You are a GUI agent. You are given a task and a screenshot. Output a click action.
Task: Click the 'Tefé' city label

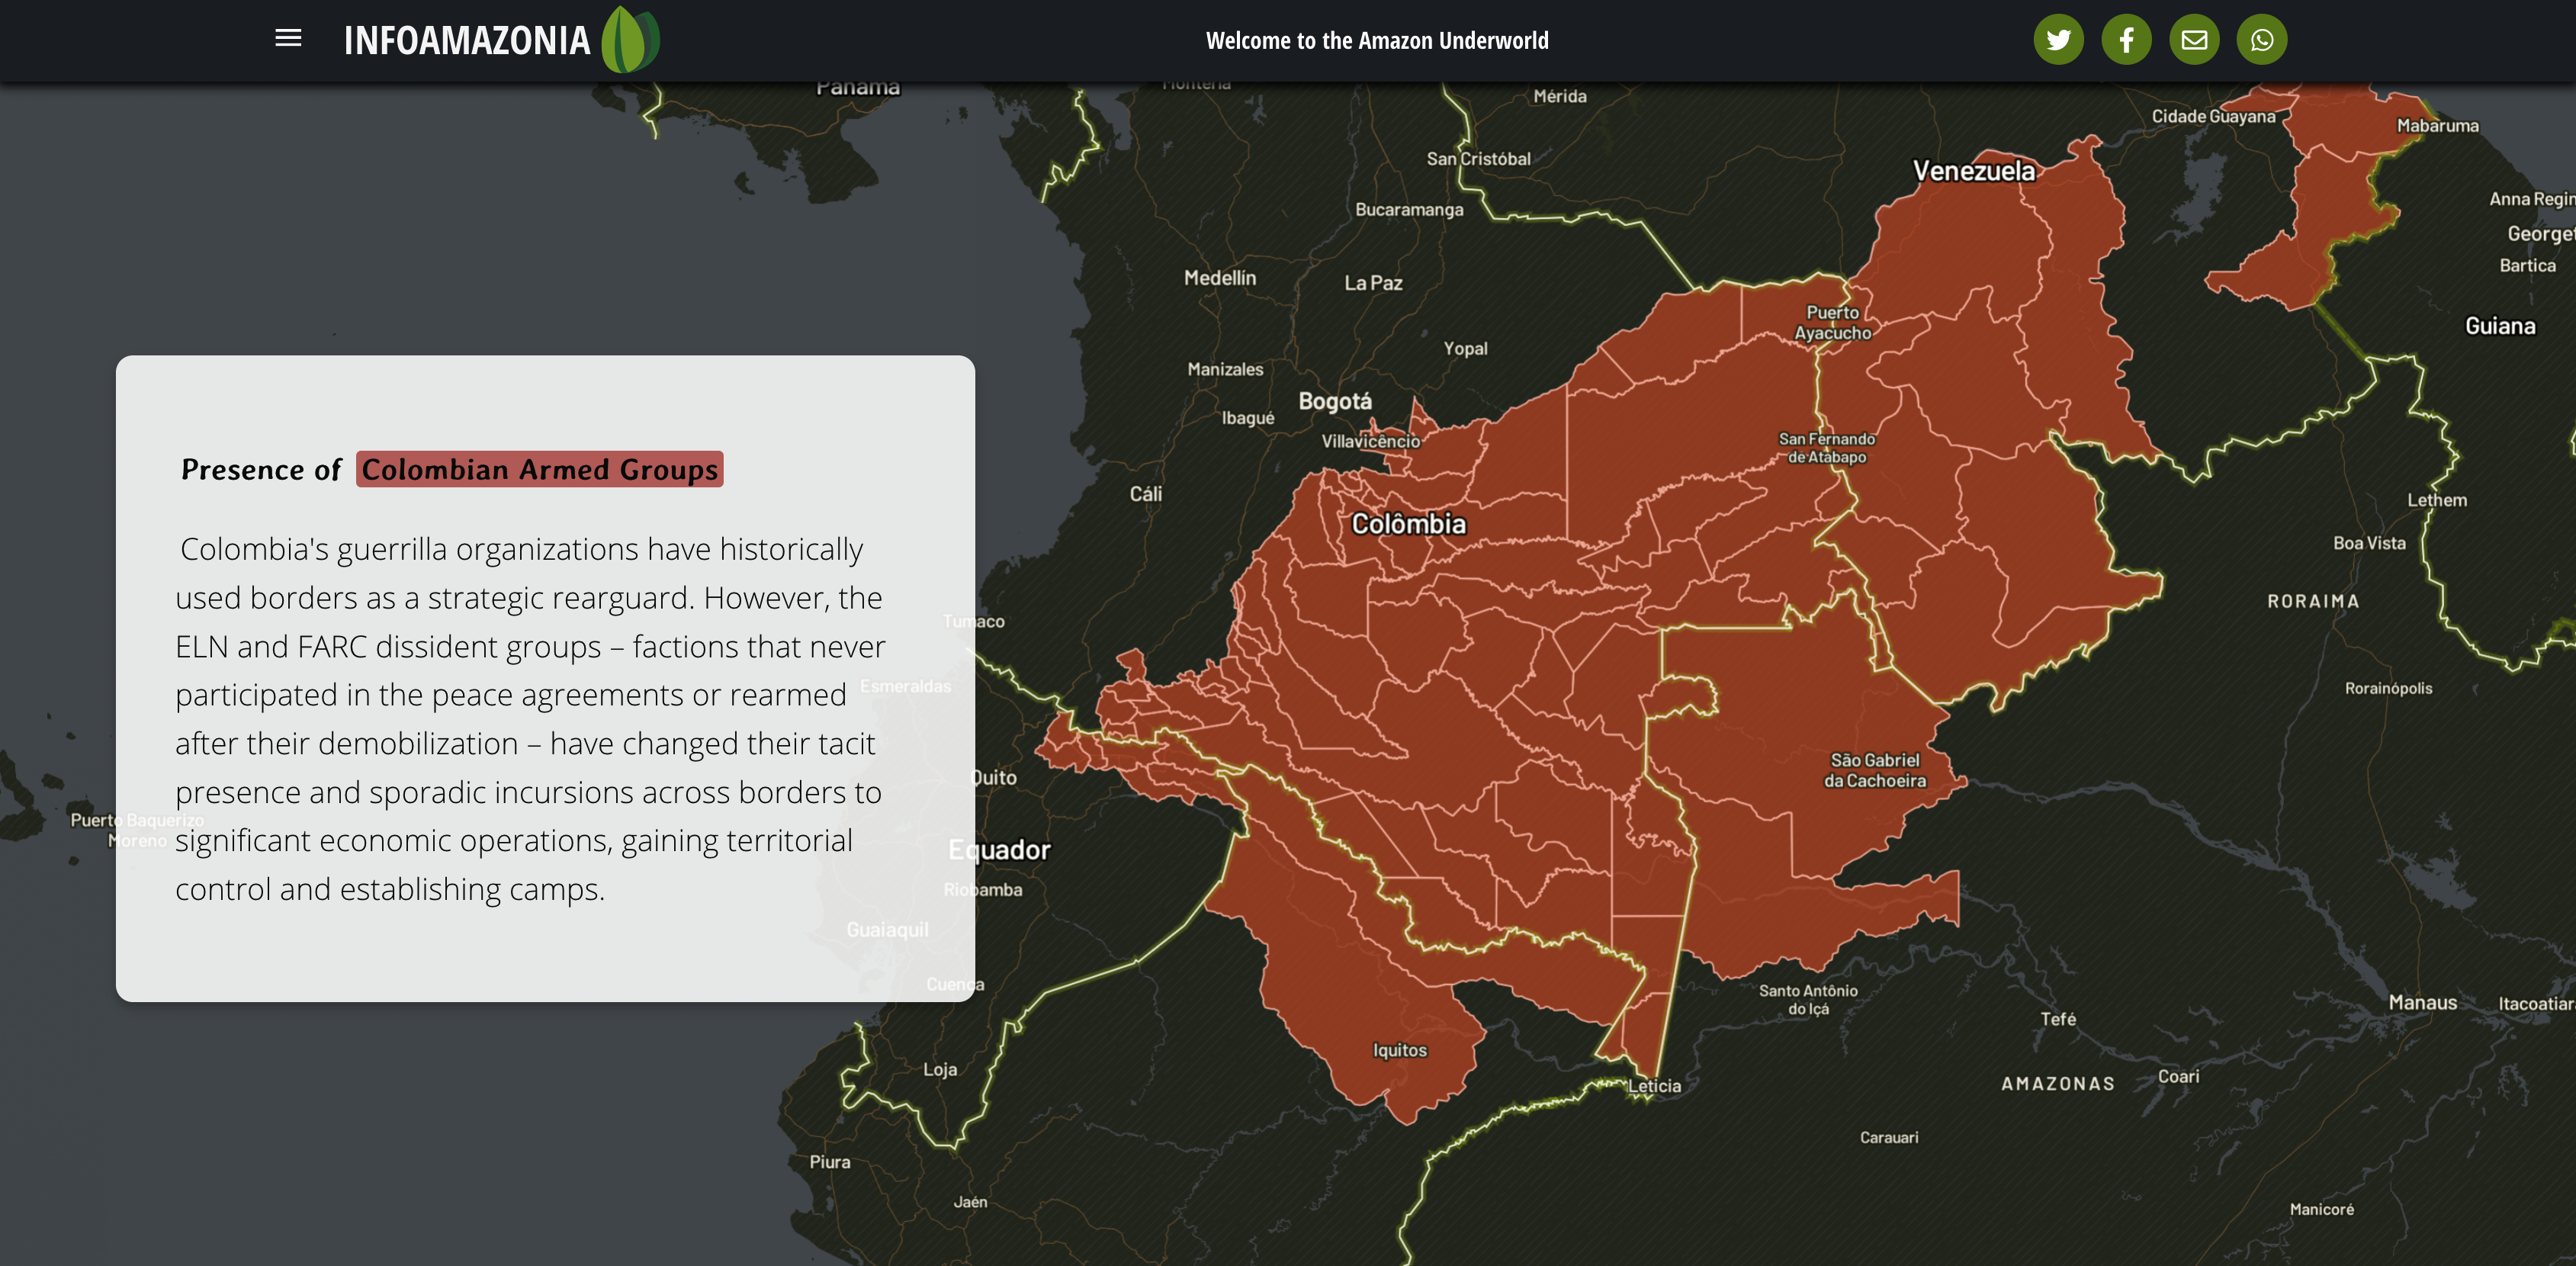point(2058,1019)
